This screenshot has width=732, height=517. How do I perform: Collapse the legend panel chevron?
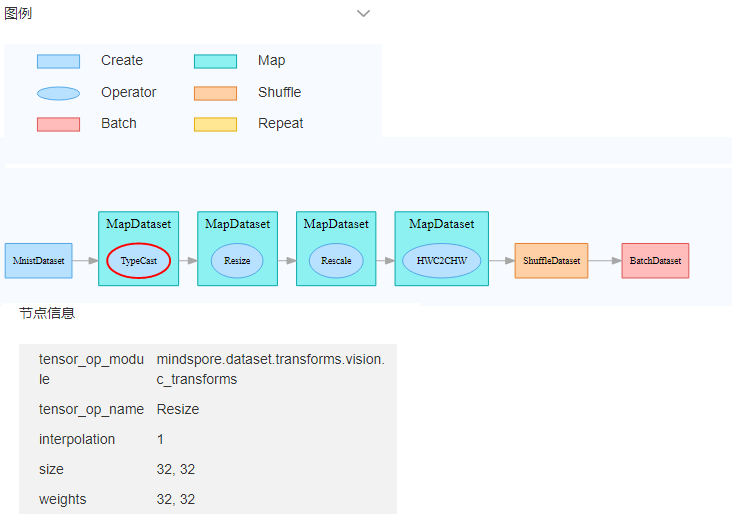(x=364, y=14)
